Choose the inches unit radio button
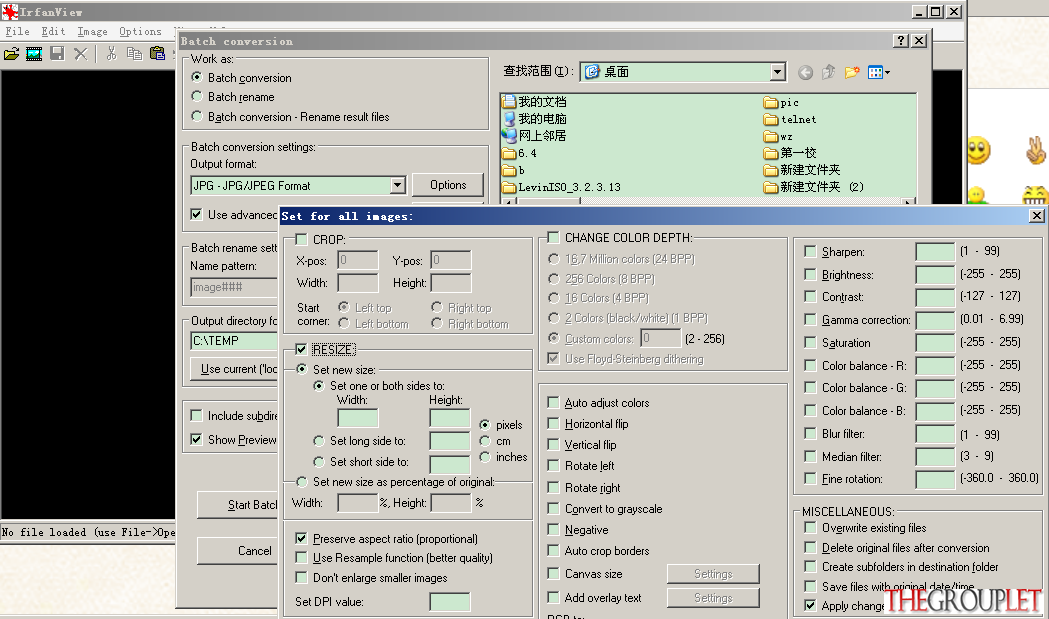 pos(485,457)
